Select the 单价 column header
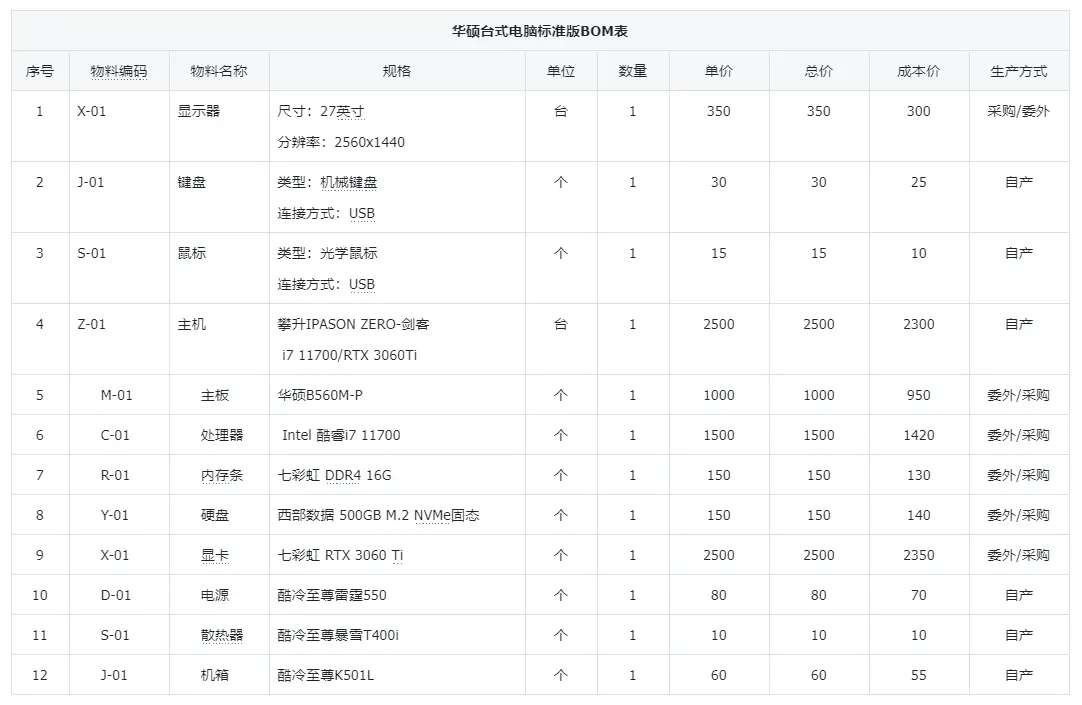The width and height of the screenshot is (1082, 705). click(718, 71)
